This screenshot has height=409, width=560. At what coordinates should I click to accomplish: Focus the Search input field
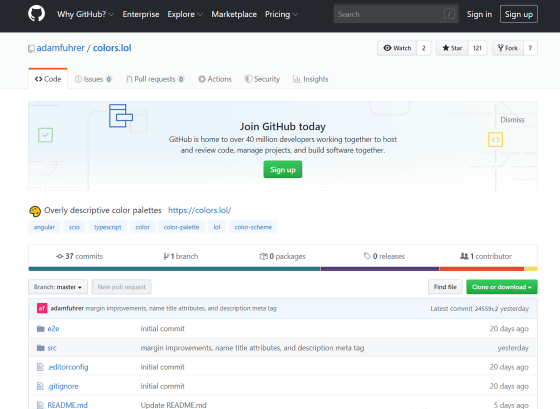pyautogui.click(x=396, y=14)
